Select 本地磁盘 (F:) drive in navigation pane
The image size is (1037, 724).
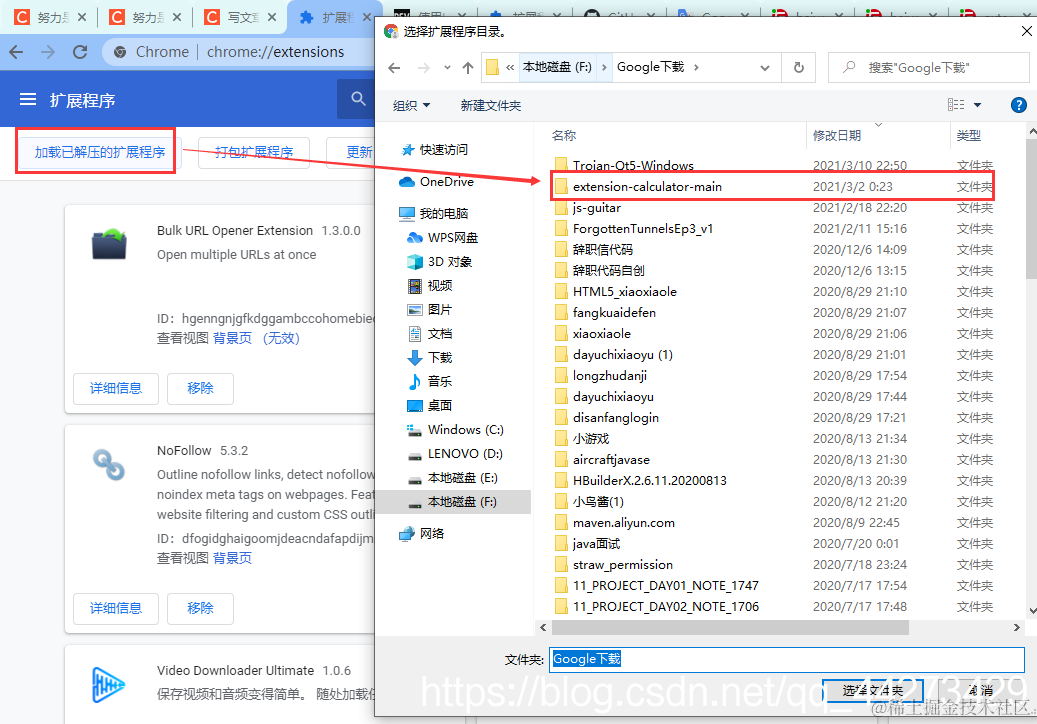(452, 502)
